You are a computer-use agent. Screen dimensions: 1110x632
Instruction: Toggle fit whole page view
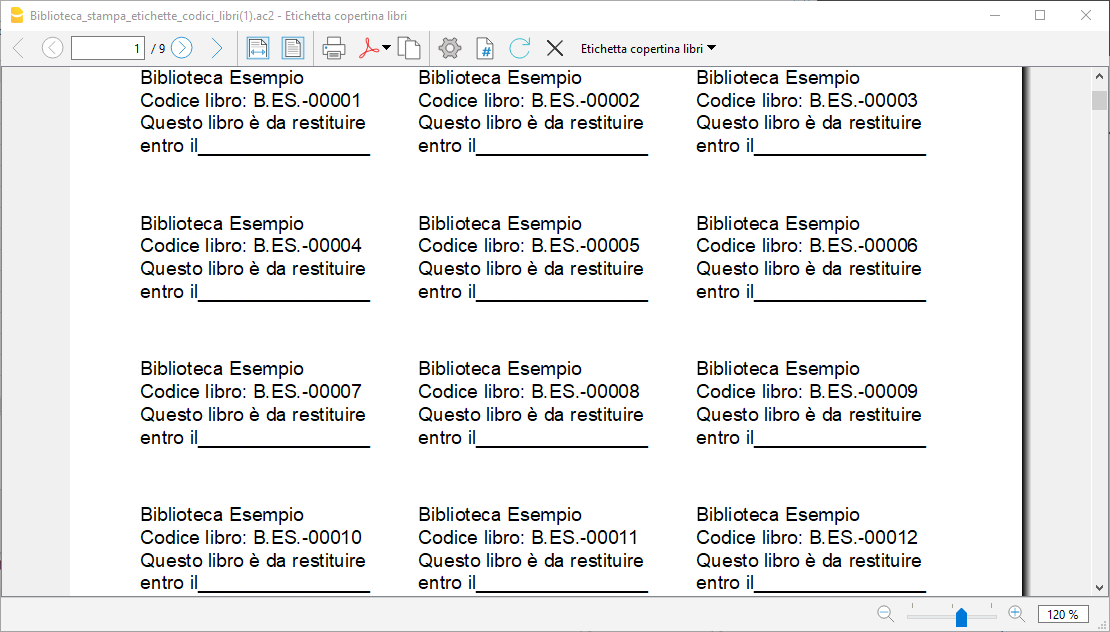click(292, 48)
